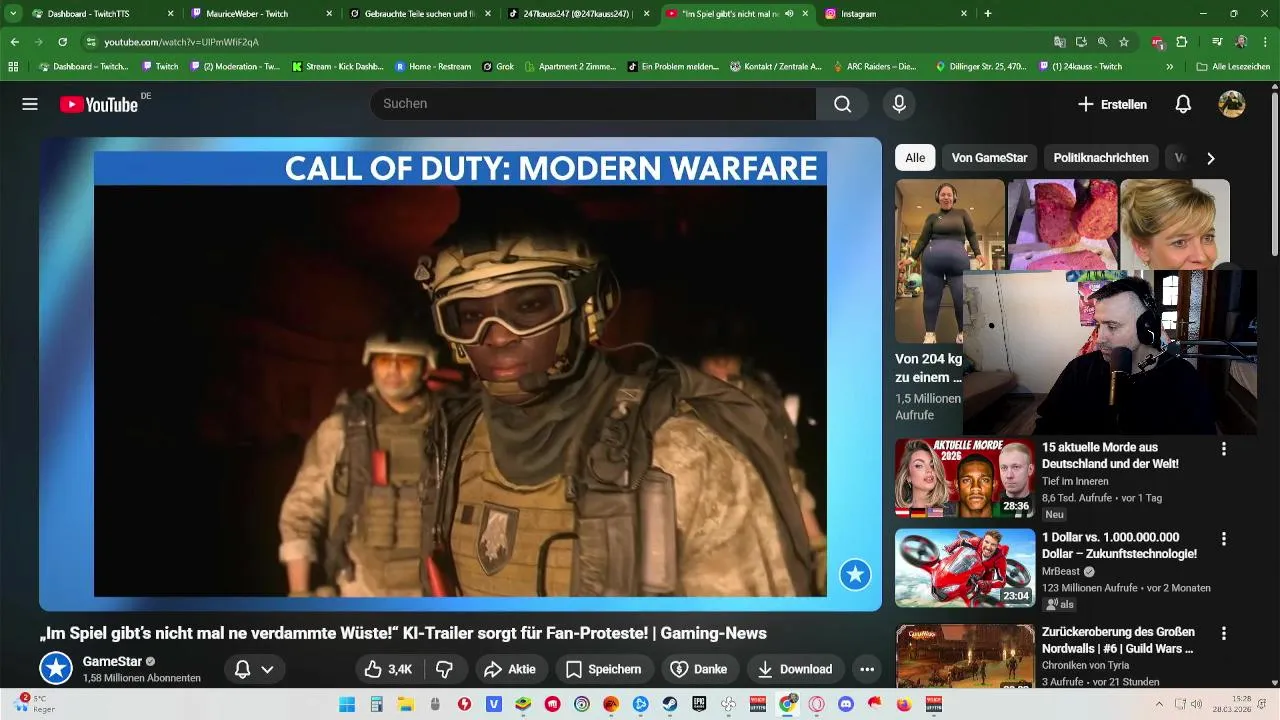Open the translate page icon in address bar
Image resolution: width=1280 pixels, height=720 pixels.
(x=1060, y=42)
